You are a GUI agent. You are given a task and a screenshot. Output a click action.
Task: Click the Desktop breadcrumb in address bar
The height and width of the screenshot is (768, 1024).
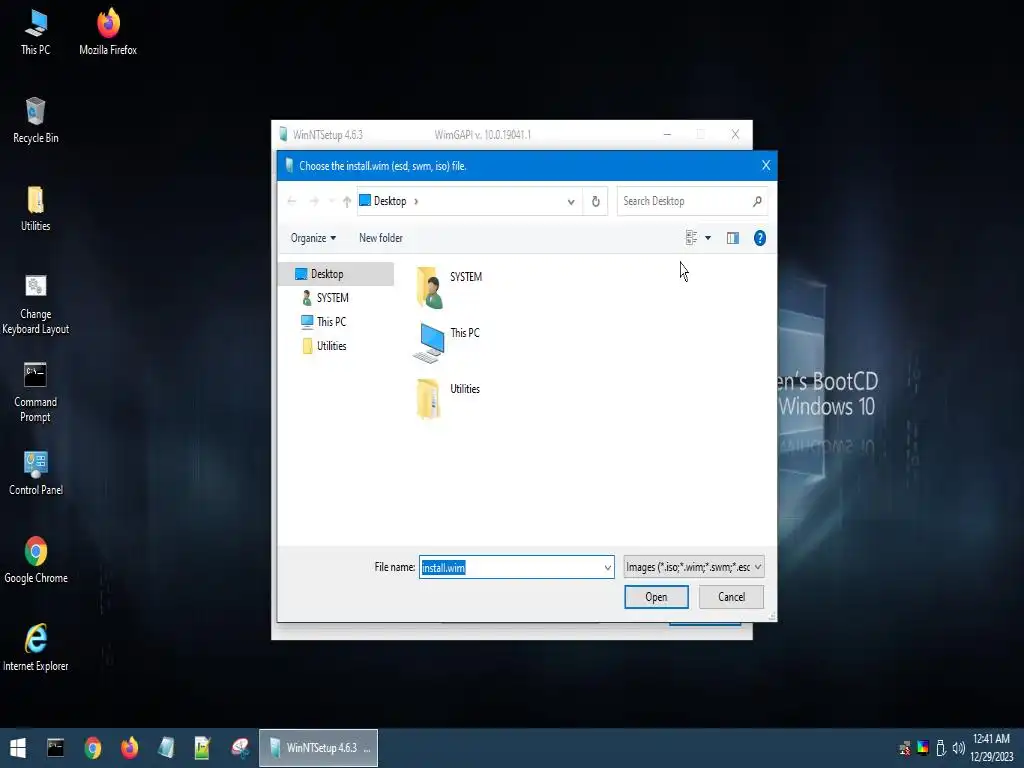click(390, 201)
